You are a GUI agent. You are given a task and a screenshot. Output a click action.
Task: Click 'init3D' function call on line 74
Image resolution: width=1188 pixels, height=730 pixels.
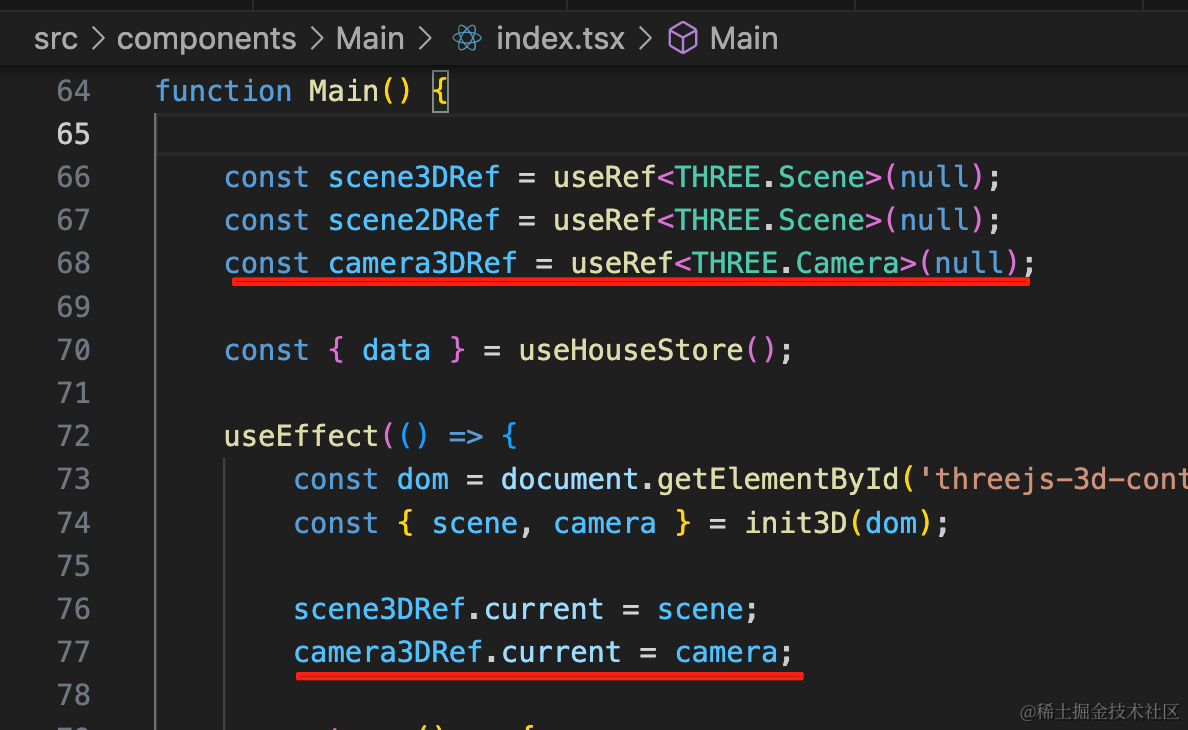[x=796, y=523]
